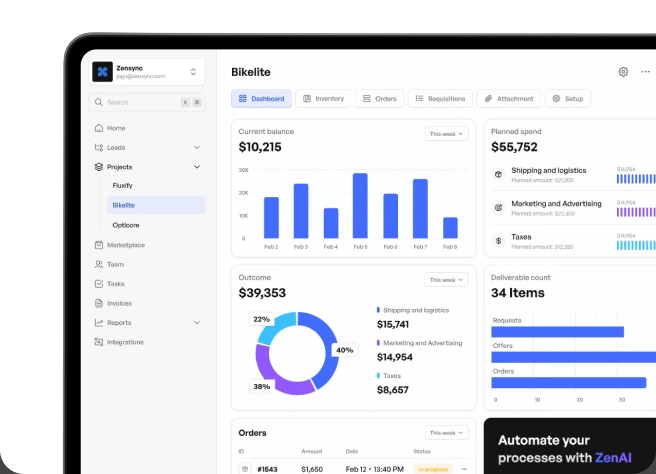Click the Orders bar in Deliverable count

[569, 383]
